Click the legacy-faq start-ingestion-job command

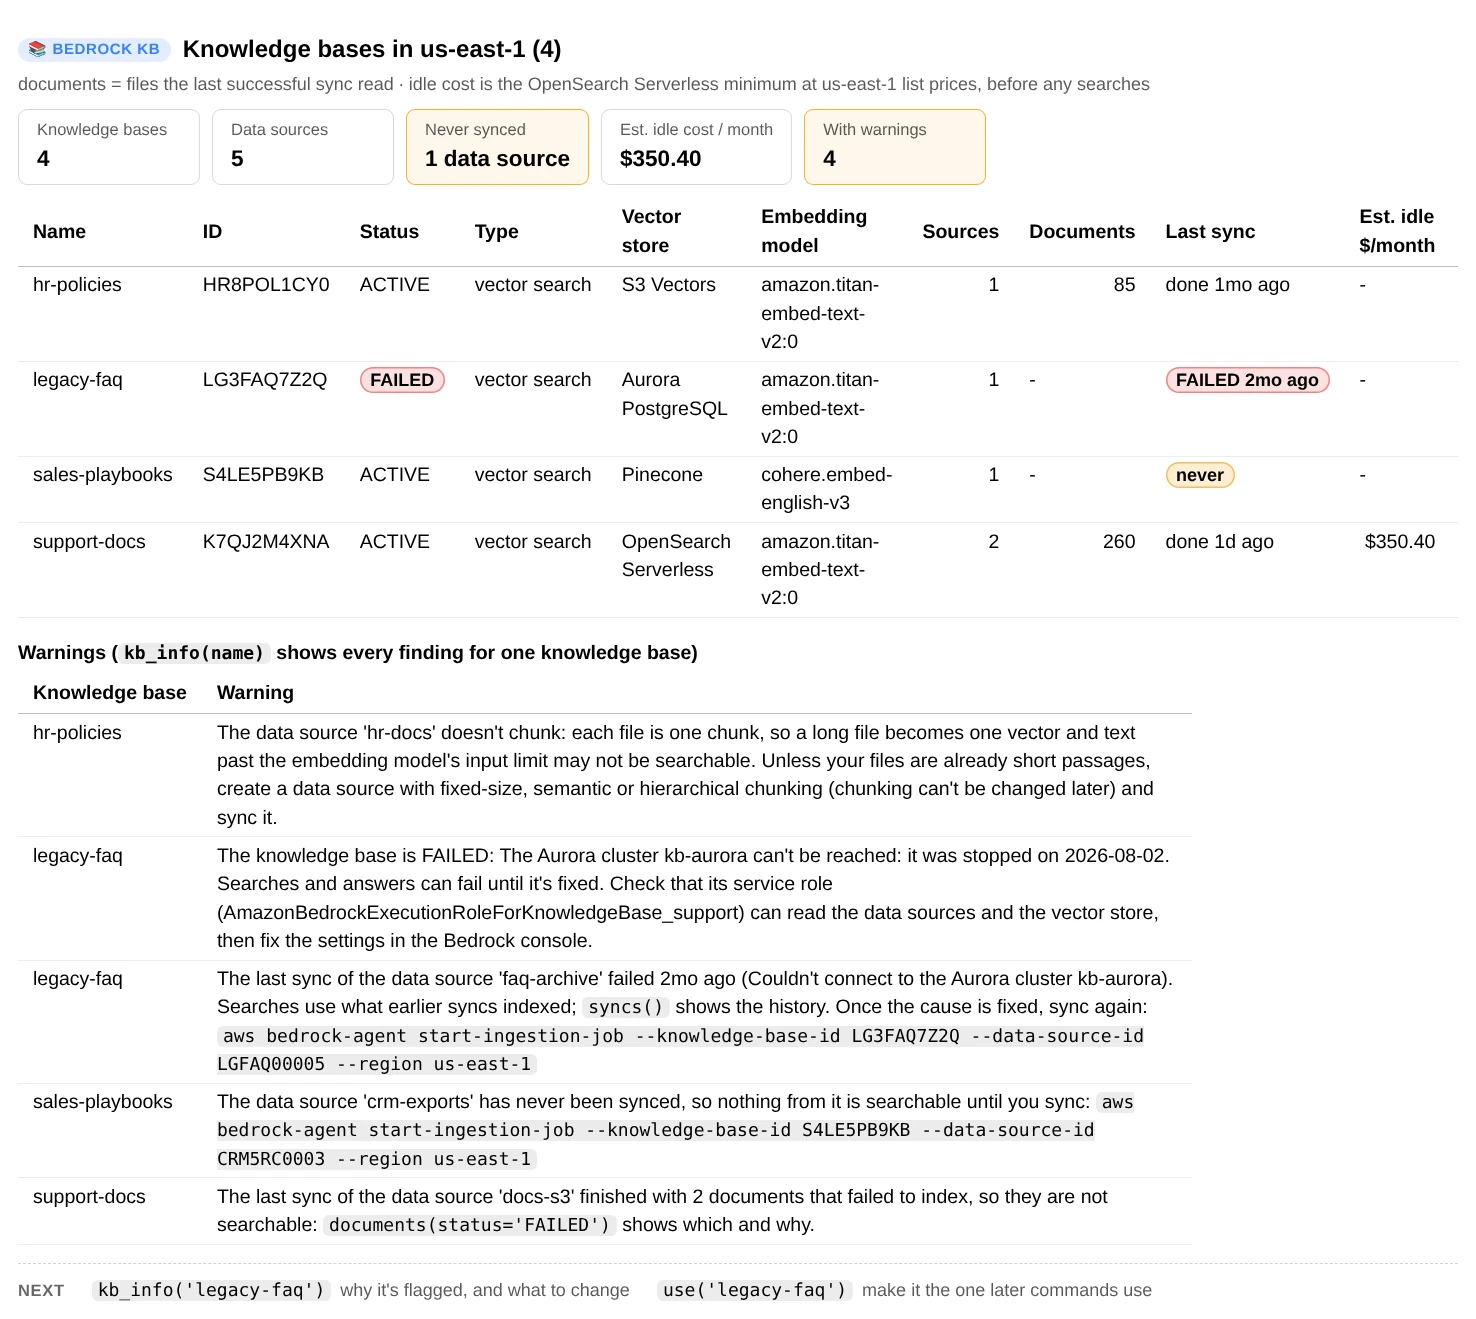click(x=680, y=1050)
